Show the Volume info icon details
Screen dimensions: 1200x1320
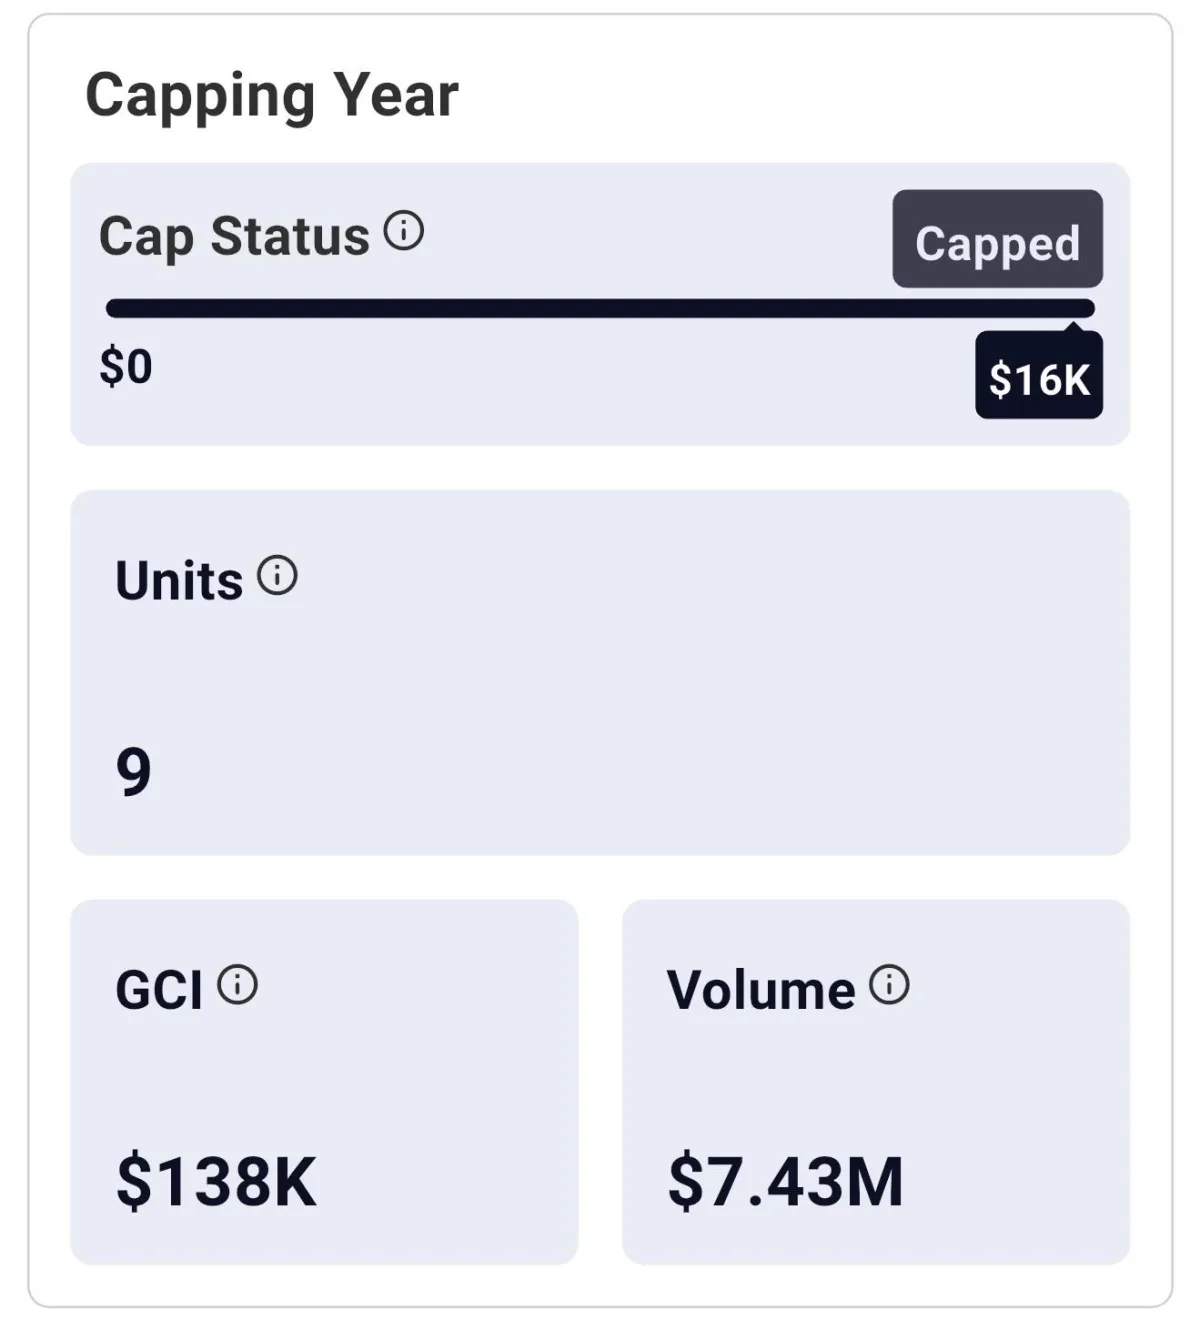tap(889, 985)
